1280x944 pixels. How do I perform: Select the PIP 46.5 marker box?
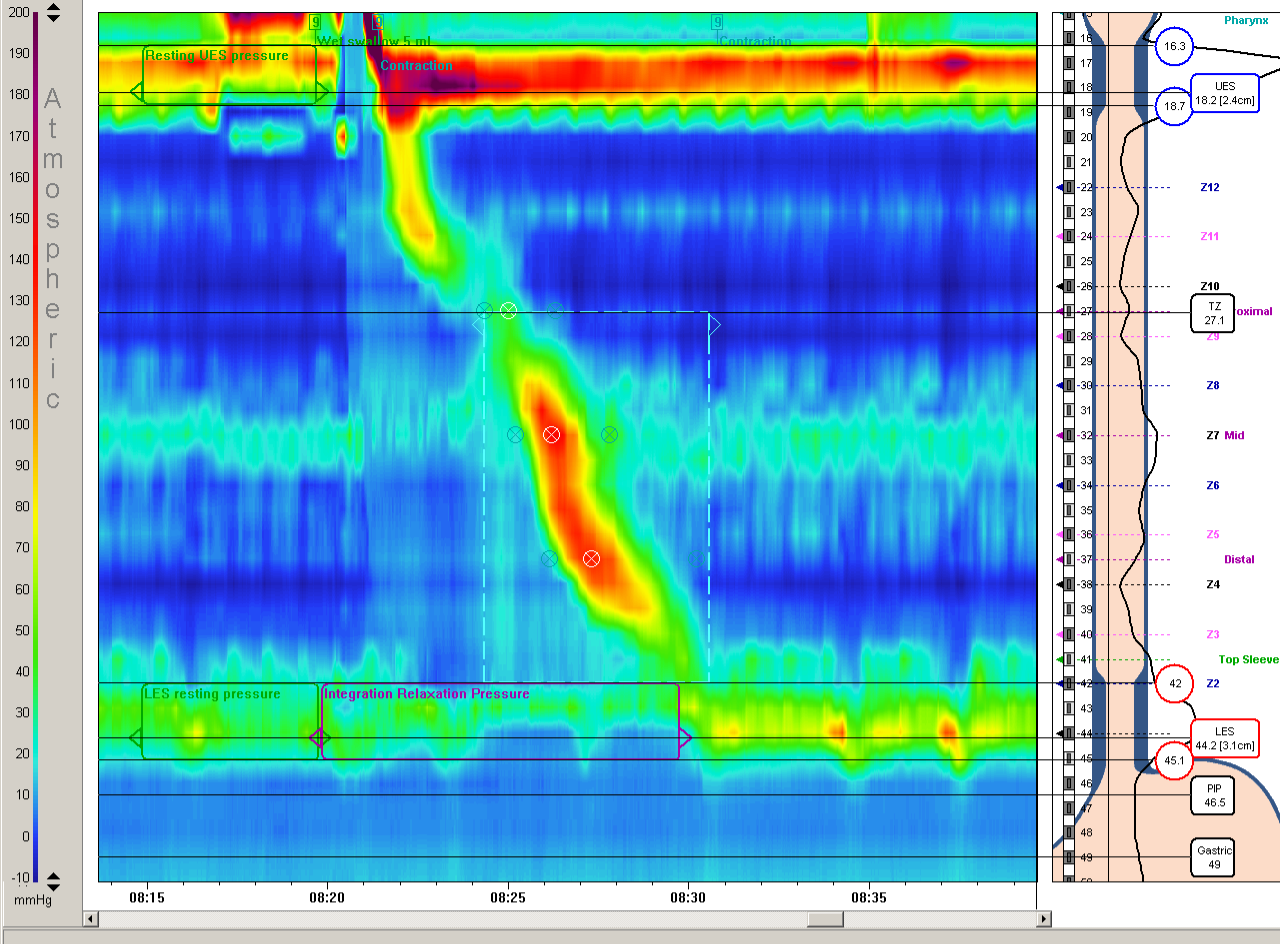point(1213,795)
